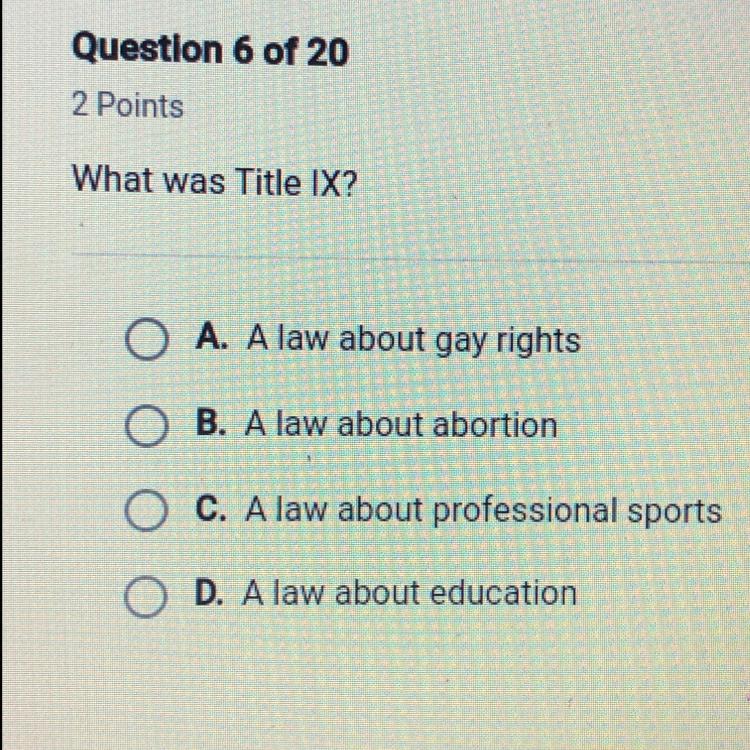Image resolution: width=750 pixels, height=750 pixels.
Task: Click the 'Question 6 of 20' heading
Action: (x=210, y=50)
